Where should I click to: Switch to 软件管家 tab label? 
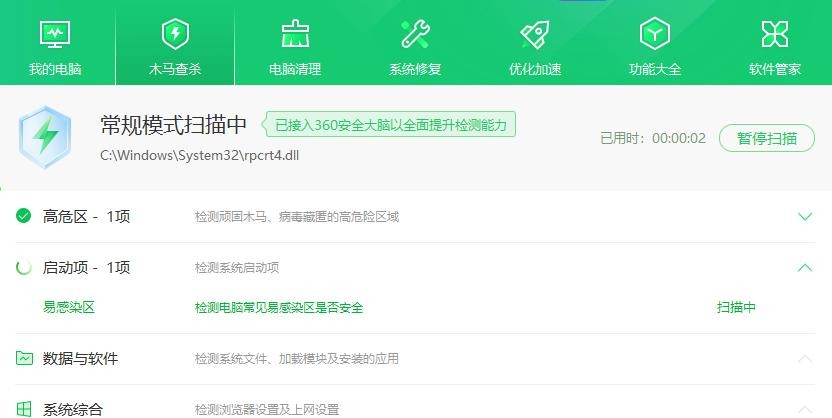775,69
